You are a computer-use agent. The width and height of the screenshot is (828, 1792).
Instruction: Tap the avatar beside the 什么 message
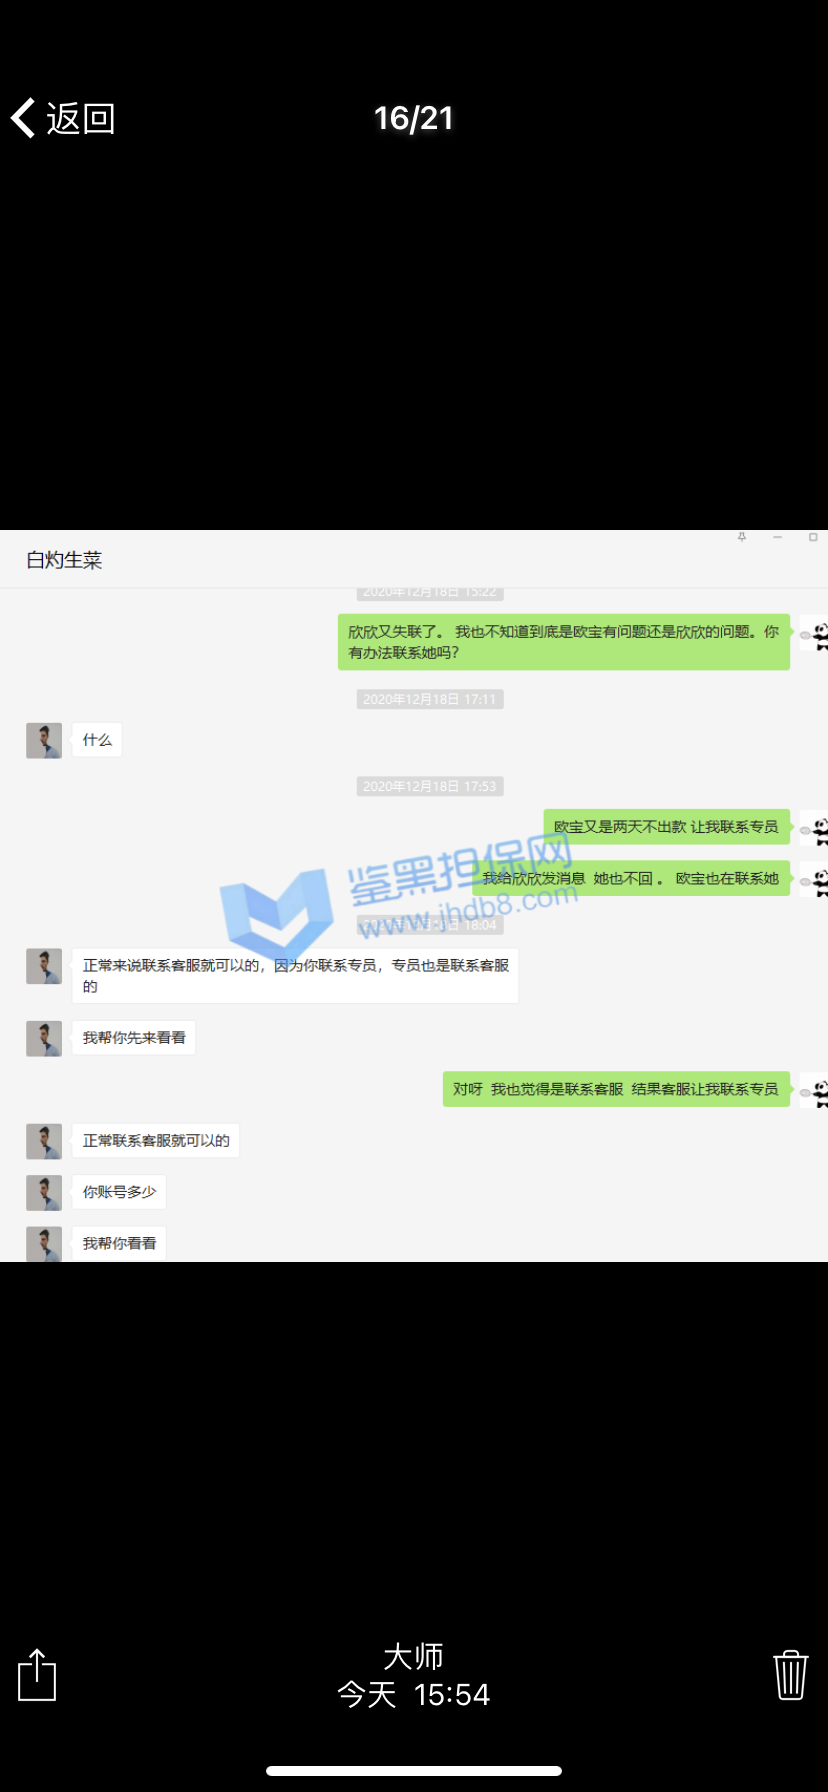pyautogui.click(x=44, y=740)
